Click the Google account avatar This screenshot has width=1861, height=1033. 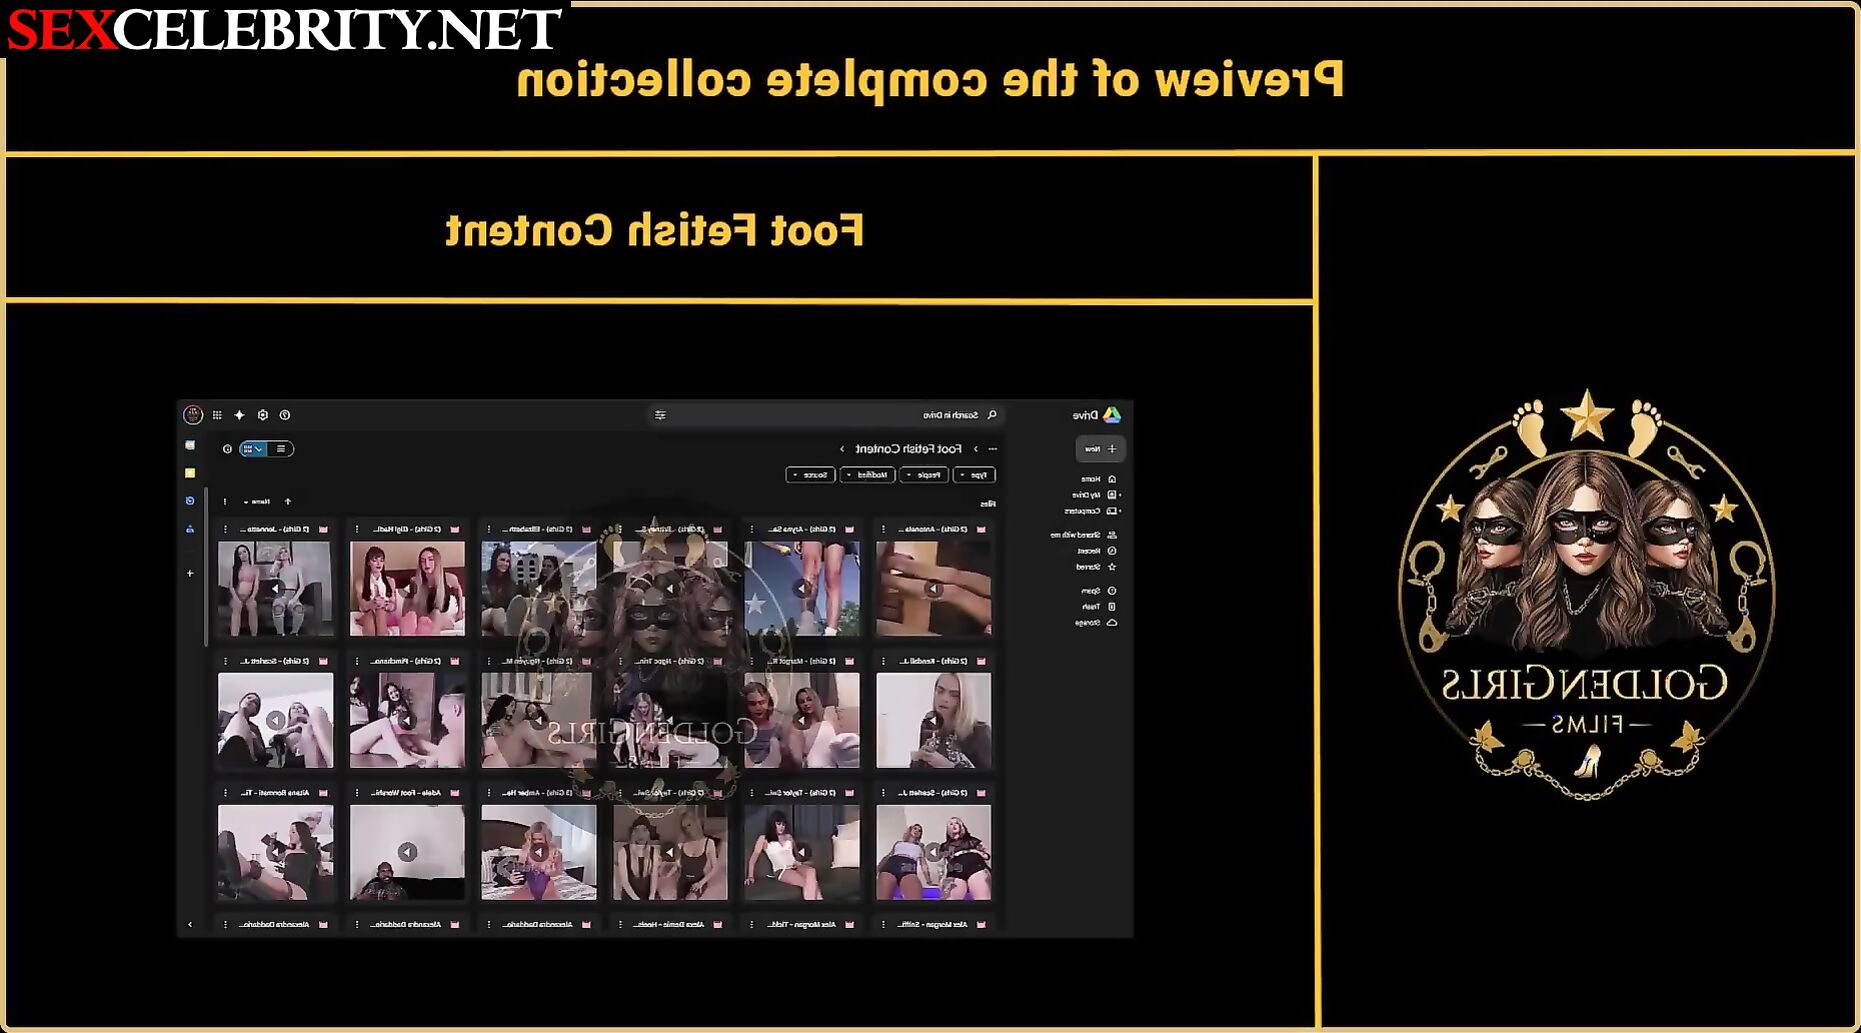pyautogui.click(x=193, y=415)
